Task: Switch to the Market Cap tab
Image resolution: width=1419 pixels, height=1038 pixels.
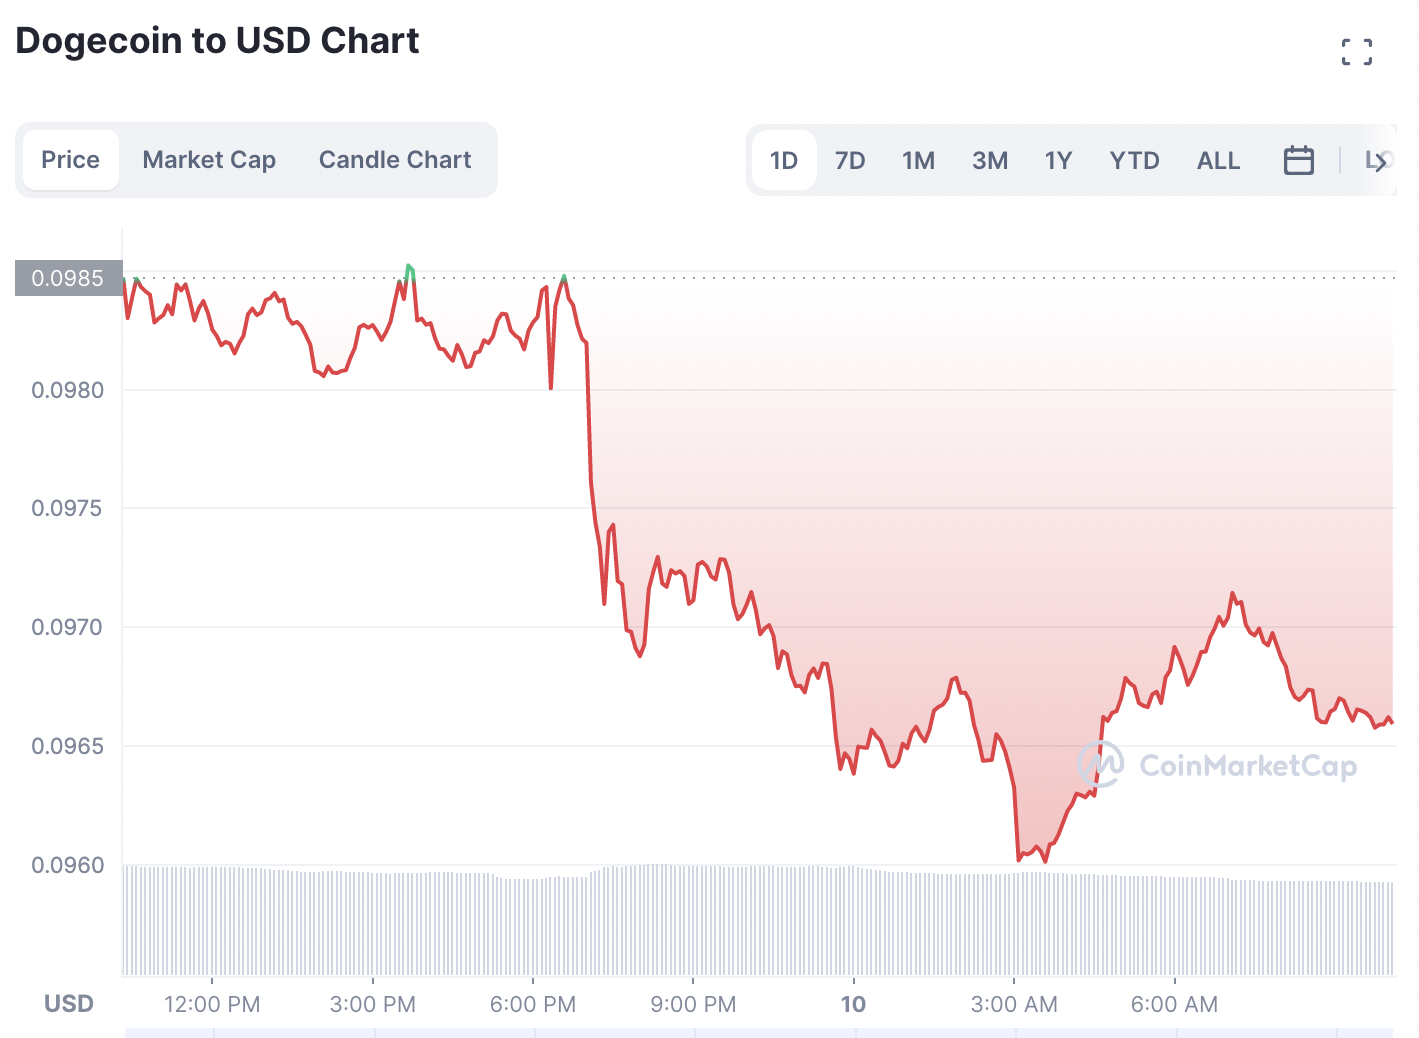Action: point(209,159)
